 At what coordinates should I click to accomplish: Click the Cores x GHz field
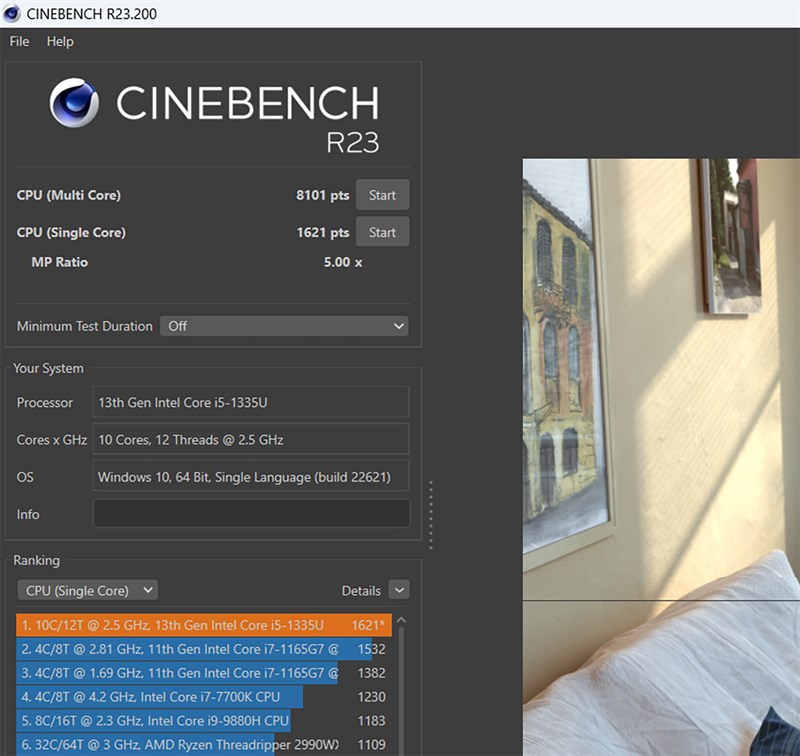(251, 439)
